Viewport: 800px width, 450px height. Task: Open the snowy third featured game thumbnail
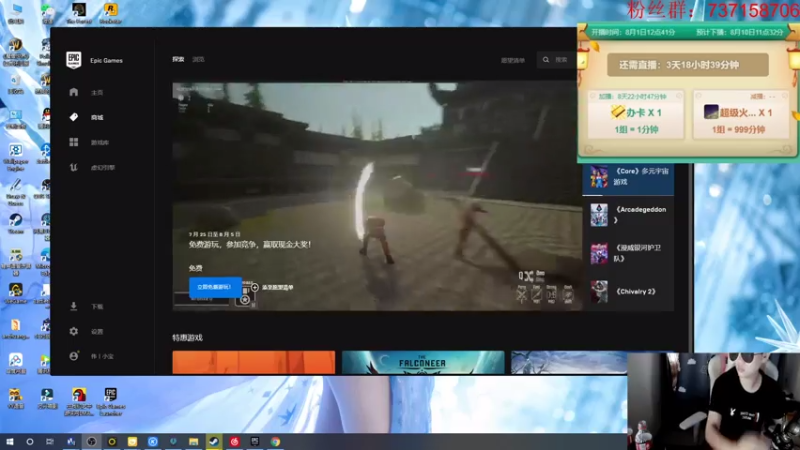[x=569, y=362]
